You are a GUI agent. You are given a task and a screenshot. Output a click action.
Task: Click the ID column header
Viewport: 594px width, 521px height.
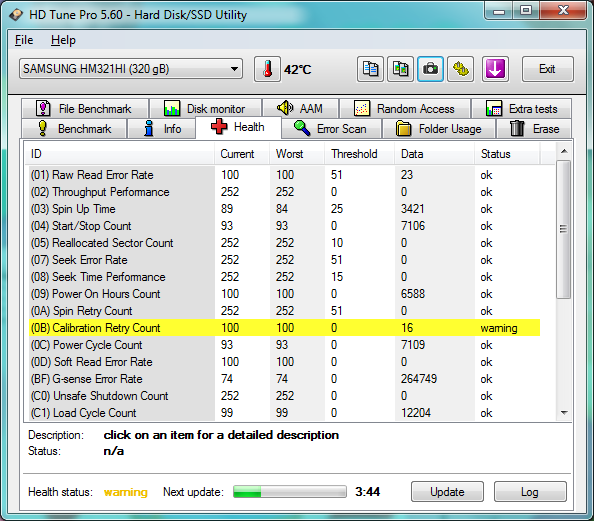click(x=120, y=154)
